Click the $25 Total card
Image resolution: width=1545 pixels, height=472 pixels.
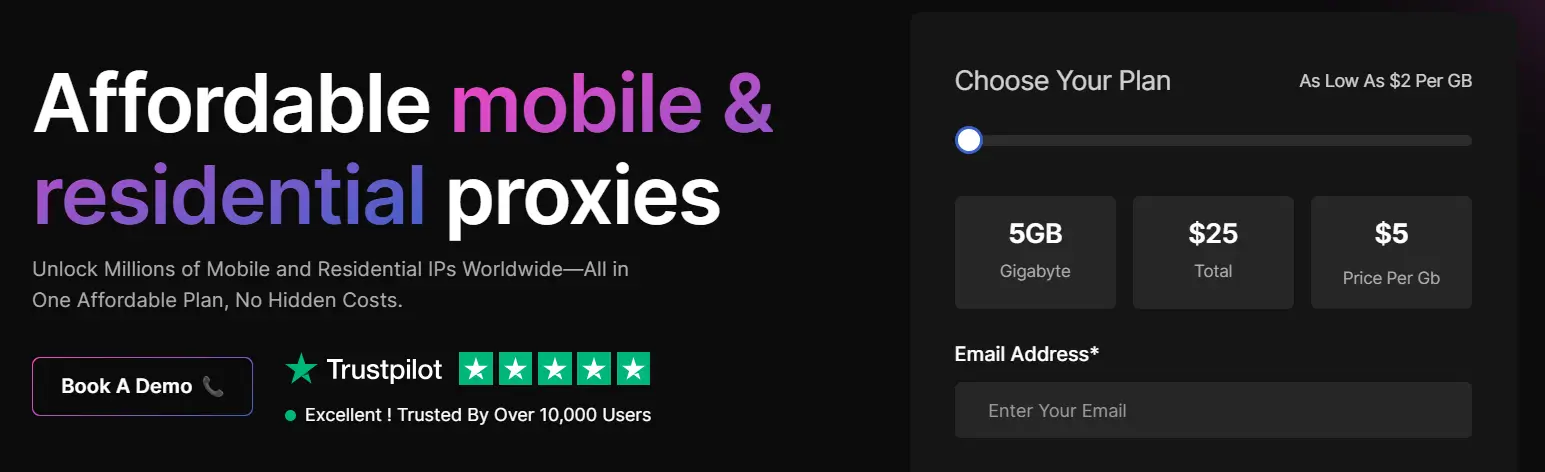pos(1213,252)
